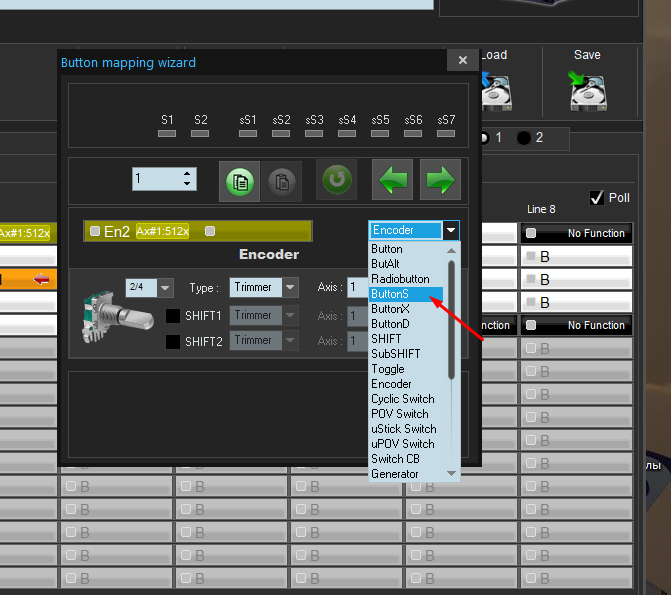Choose ButtonD from the list
671x595 pixels.
click(x=406, y=324)
